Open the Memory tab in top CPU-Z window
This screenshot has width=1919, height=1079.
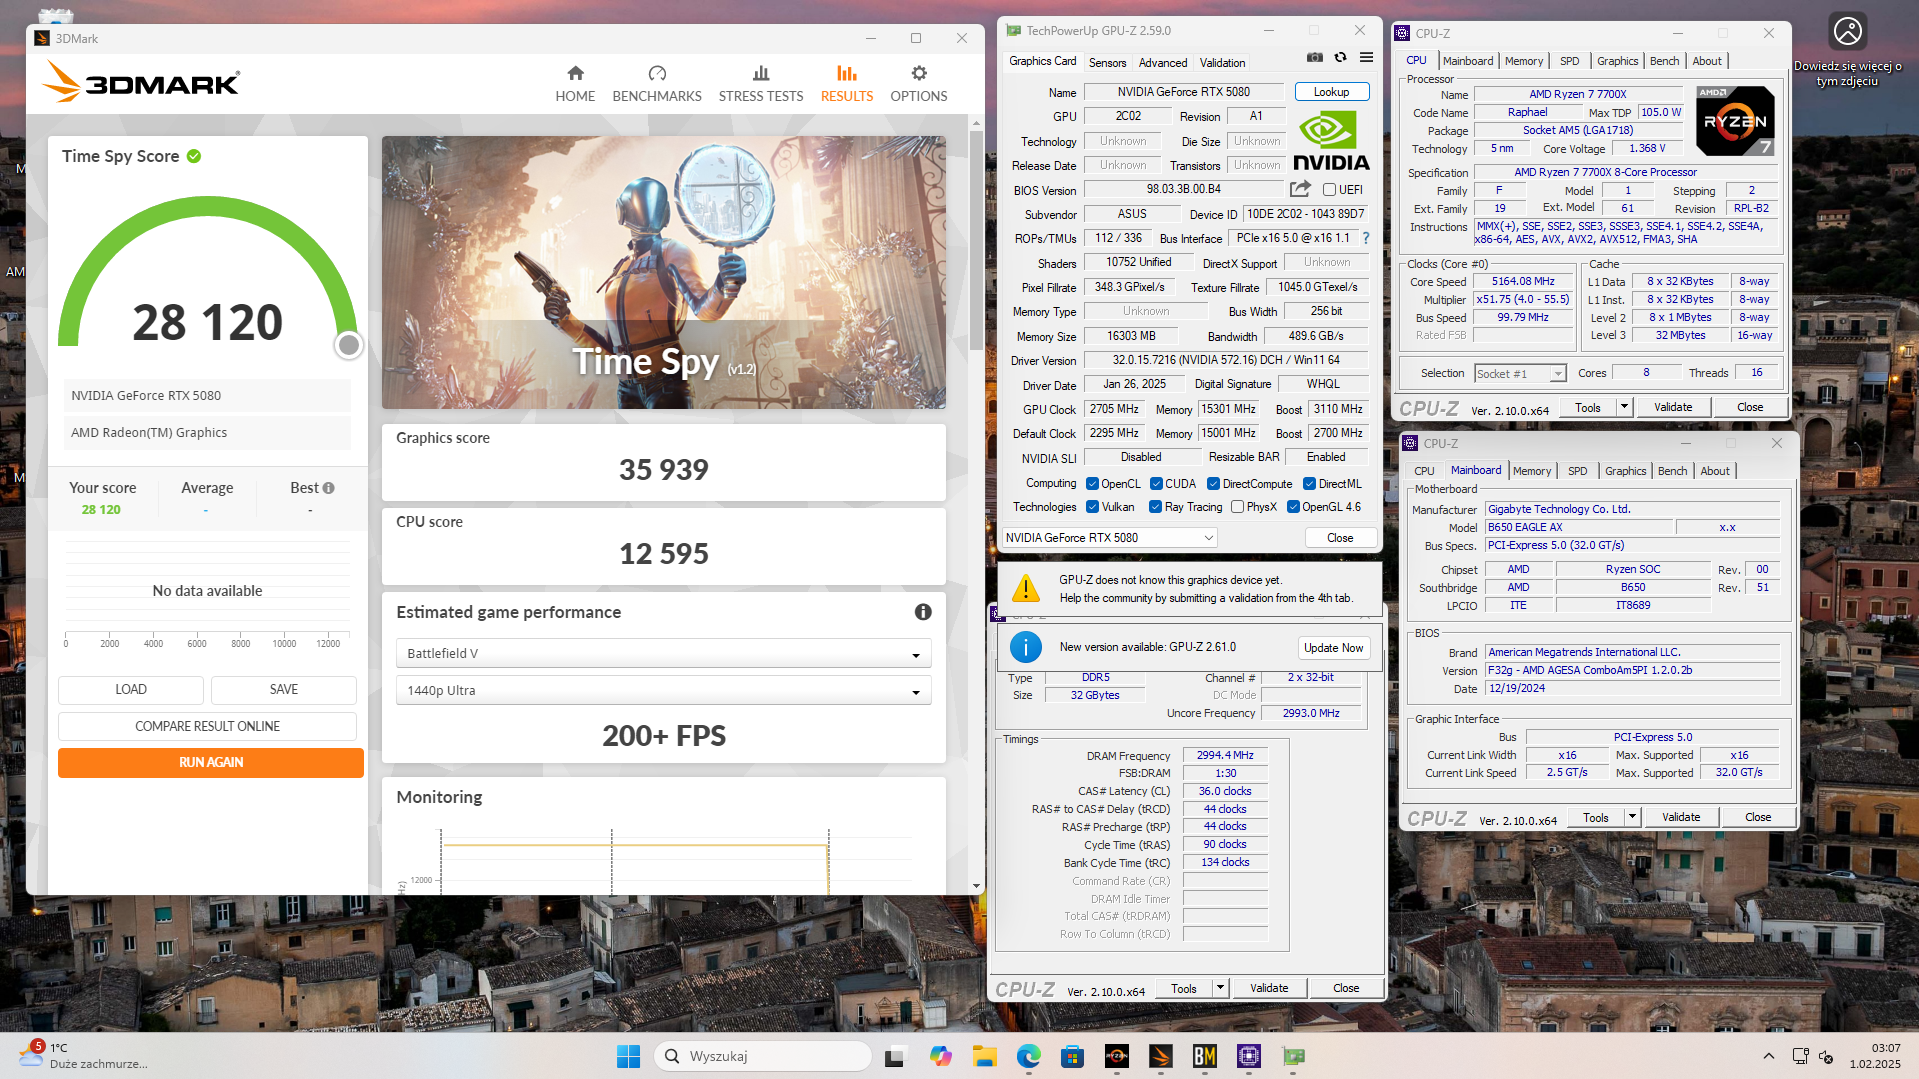click(1524, 61)
